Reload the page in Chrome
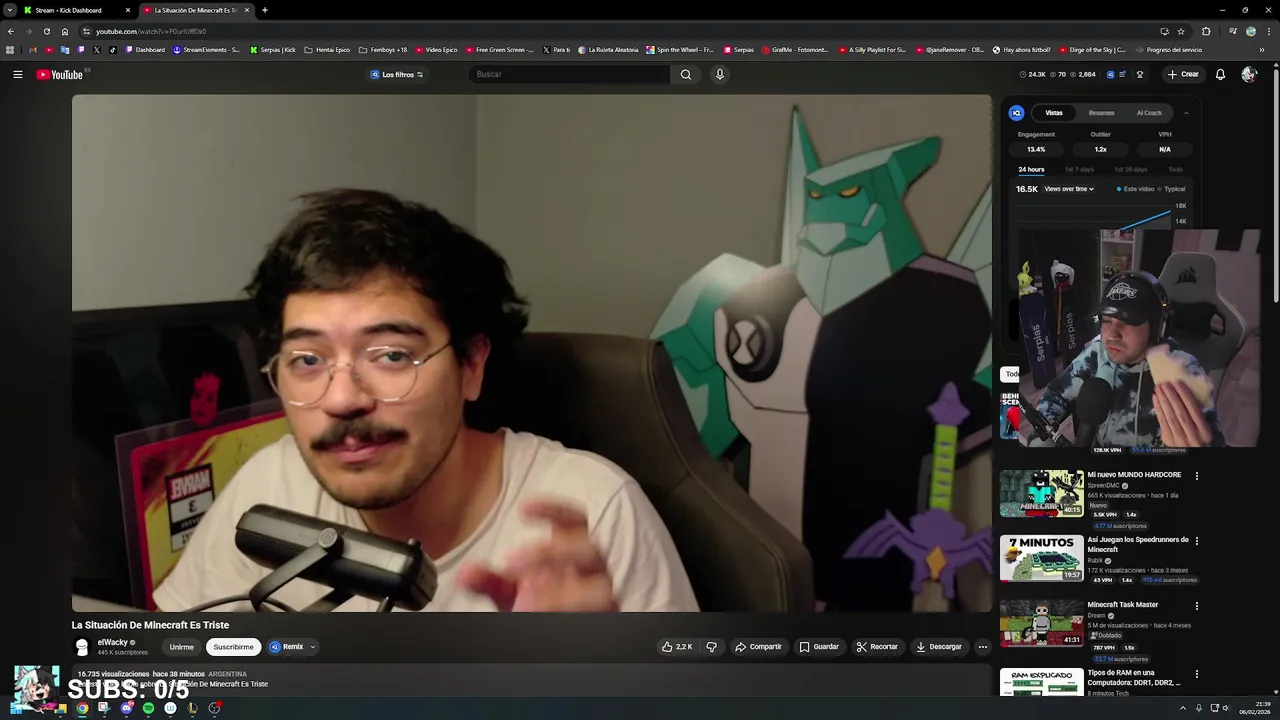 tap(46, 31)
